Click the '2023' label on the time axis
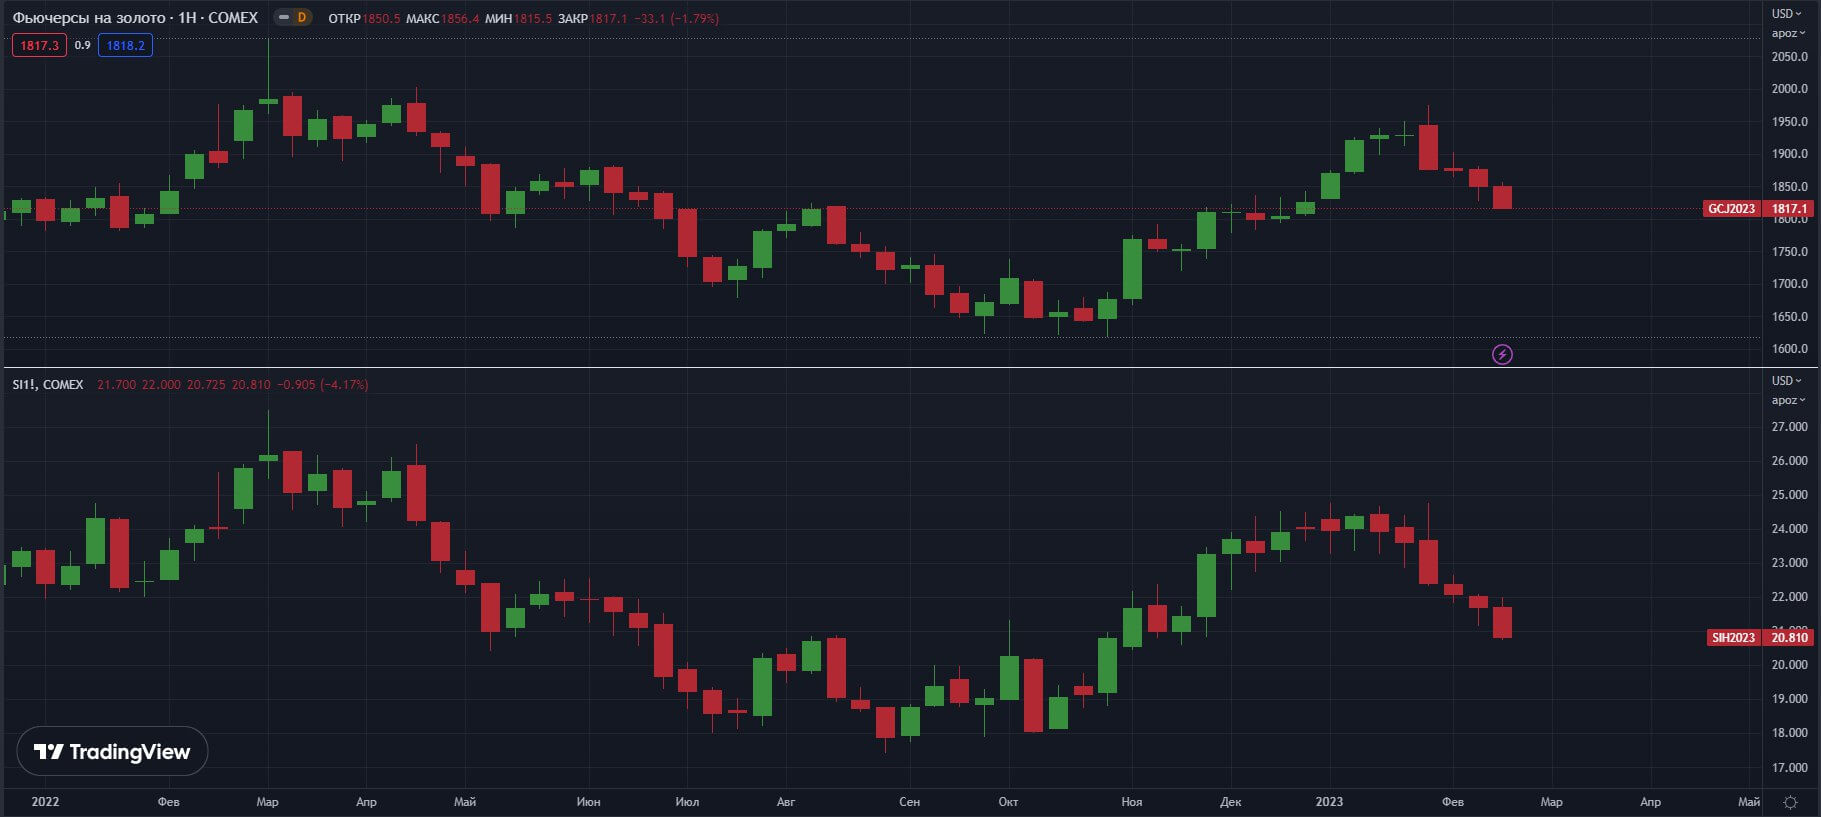Image resolution: width=1821 pixels, height=817 pixels. click(x=1329, y=802)
